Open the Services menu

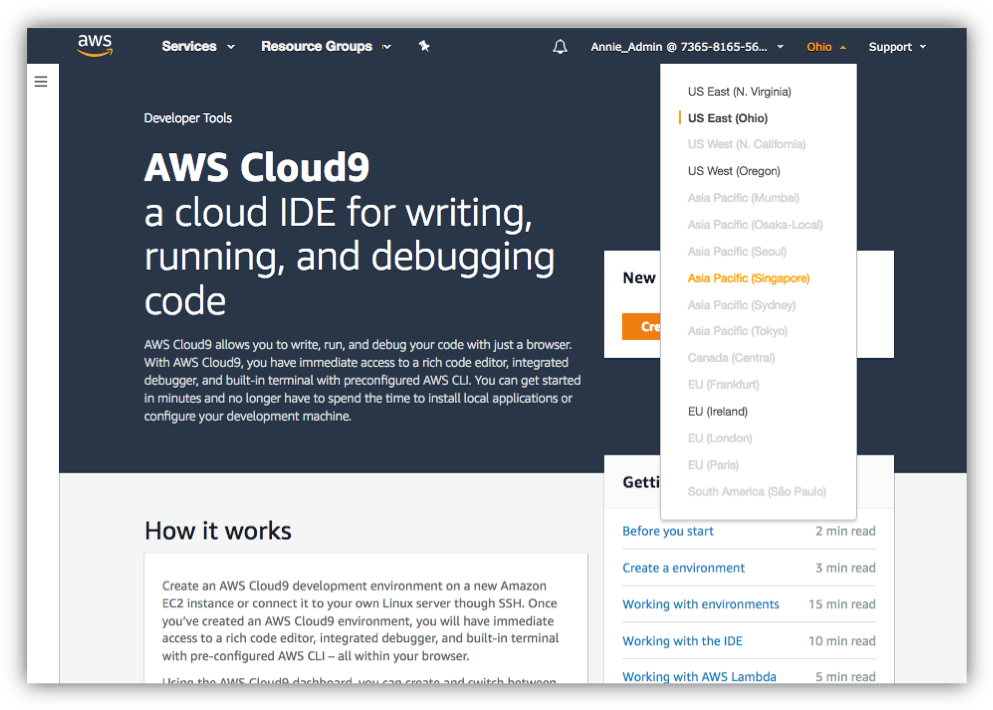tap(198, 46)
